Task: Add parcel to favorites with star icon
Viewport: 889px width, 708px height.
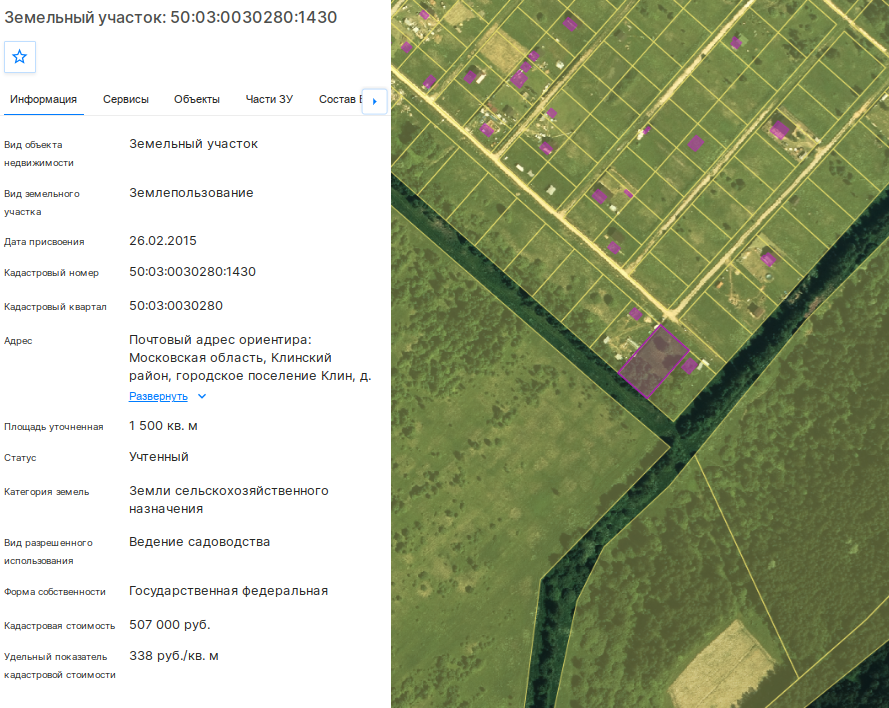Action: click(x=20, y=57)
